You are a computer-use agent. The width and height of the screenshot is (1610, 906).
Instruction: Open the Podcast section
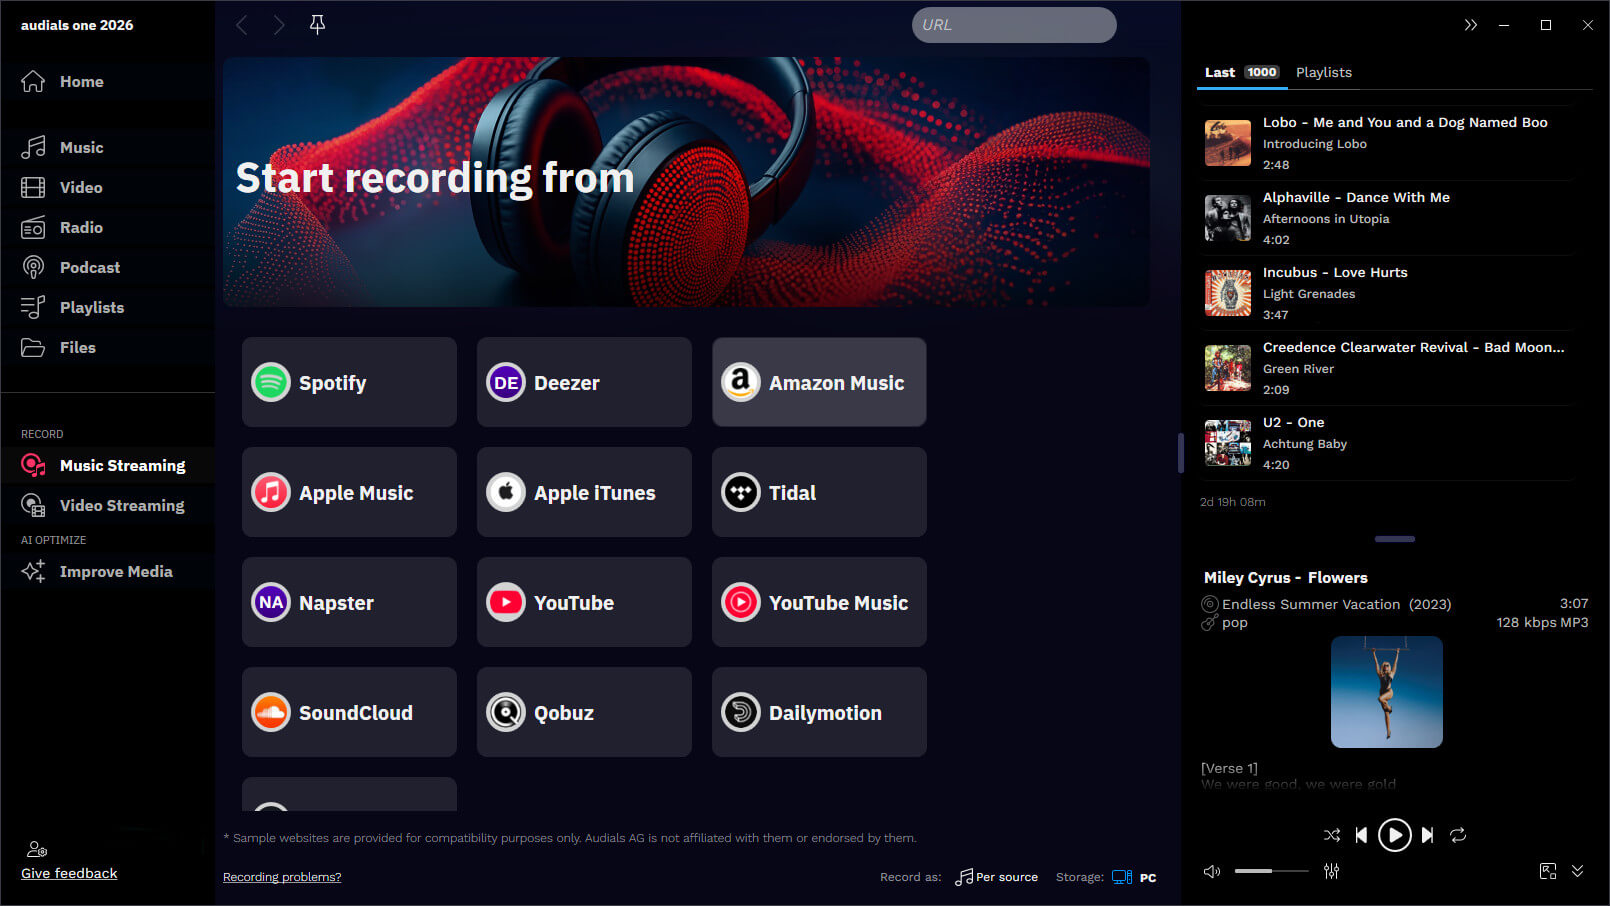pos(90,267)
